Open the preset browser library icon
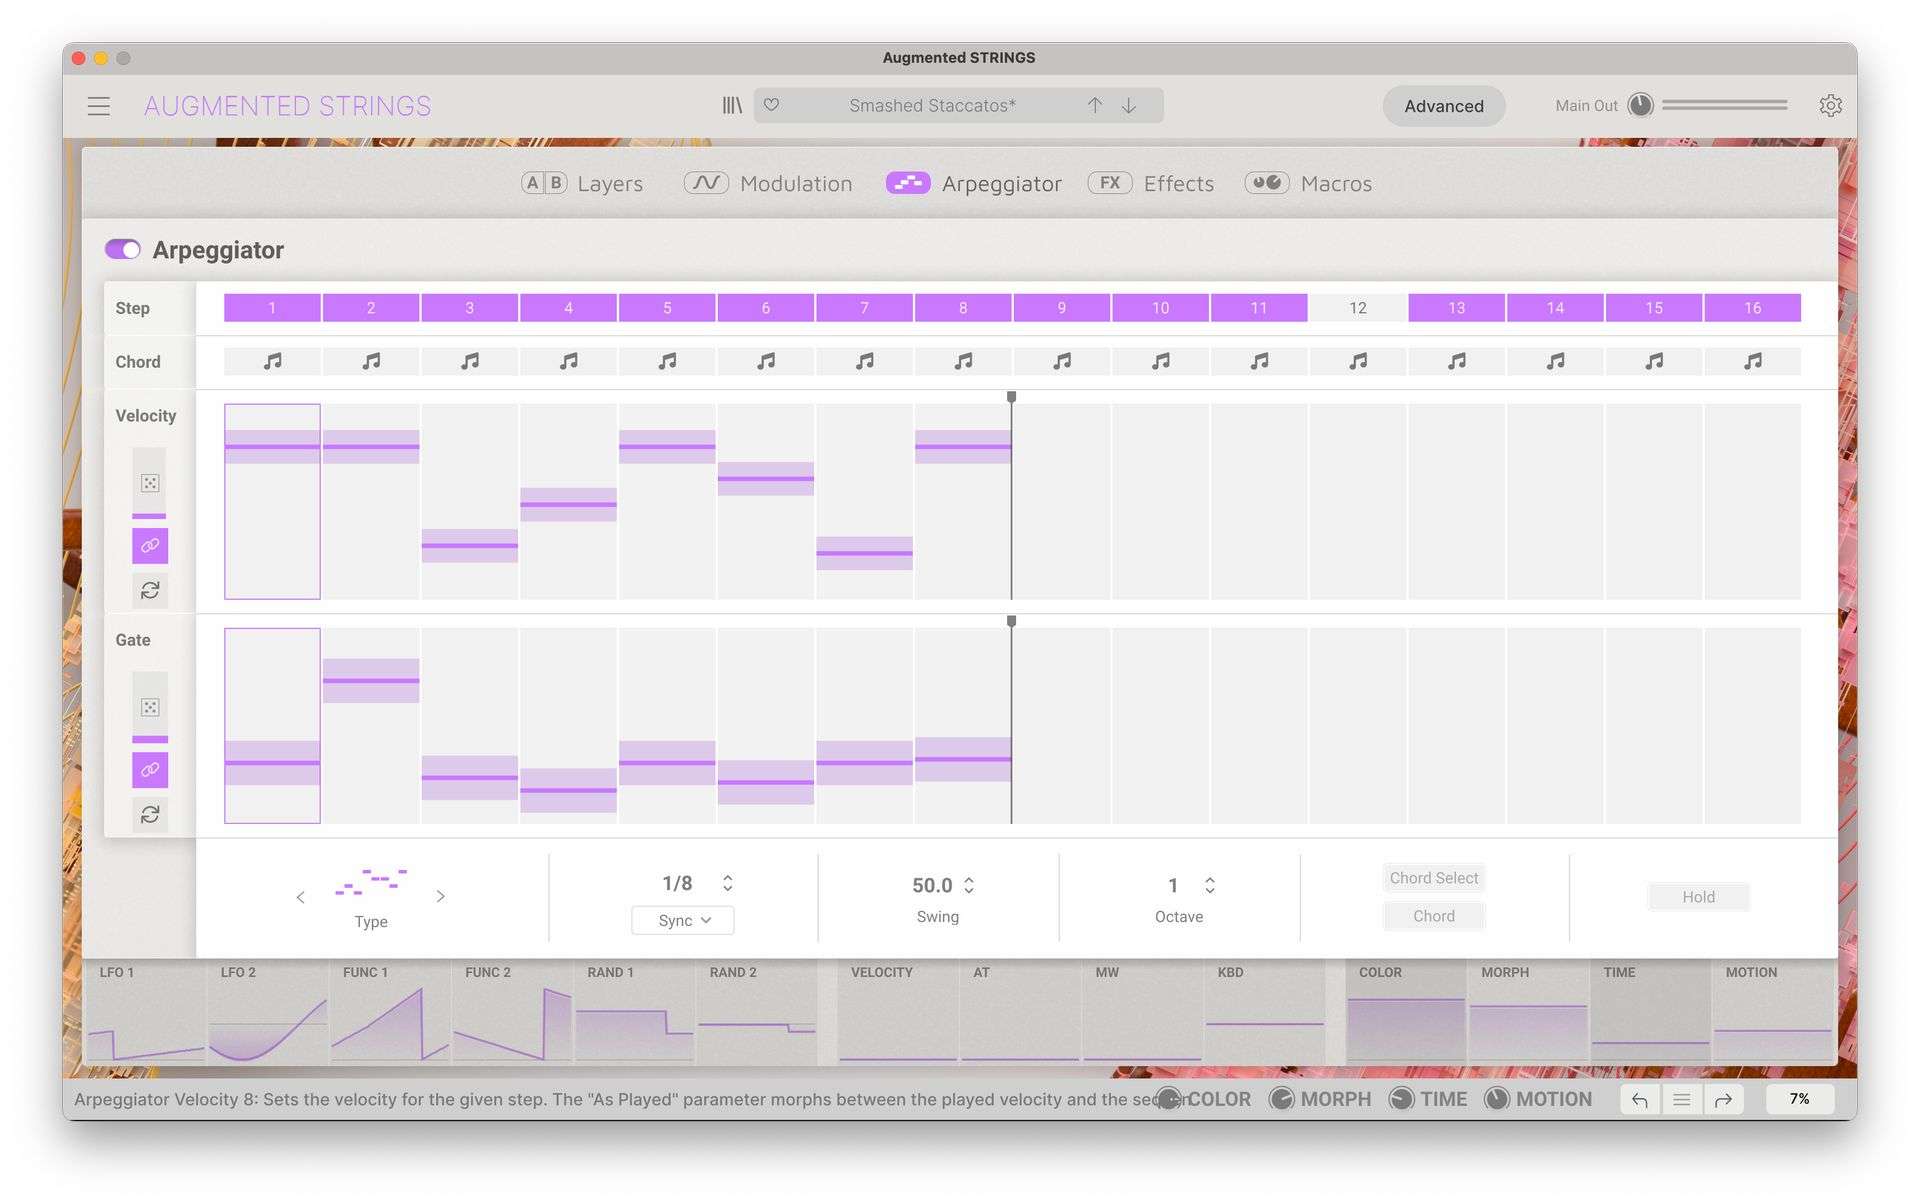This screenshot has height=1204, width=1920. click(x=732, y=105)
